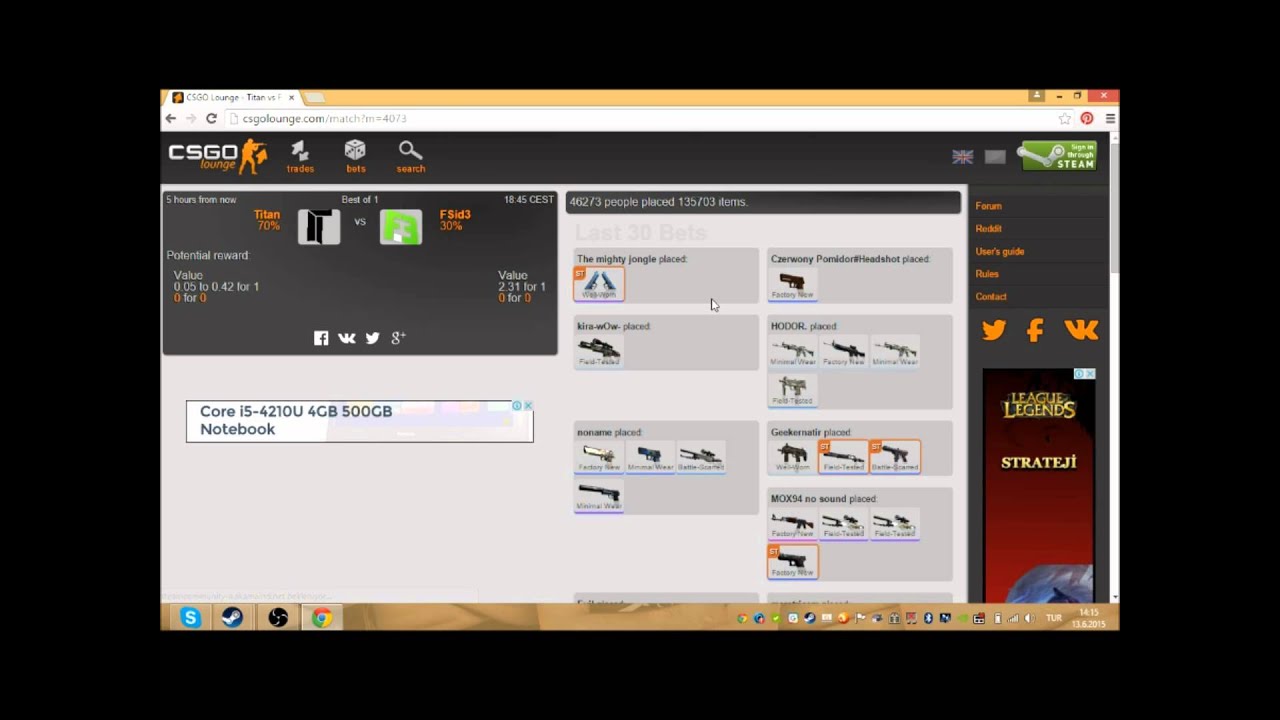The height and width of the screenshot is (720, 1280).
Task: Select the Titan team logo
Action: tap(318, 227)
